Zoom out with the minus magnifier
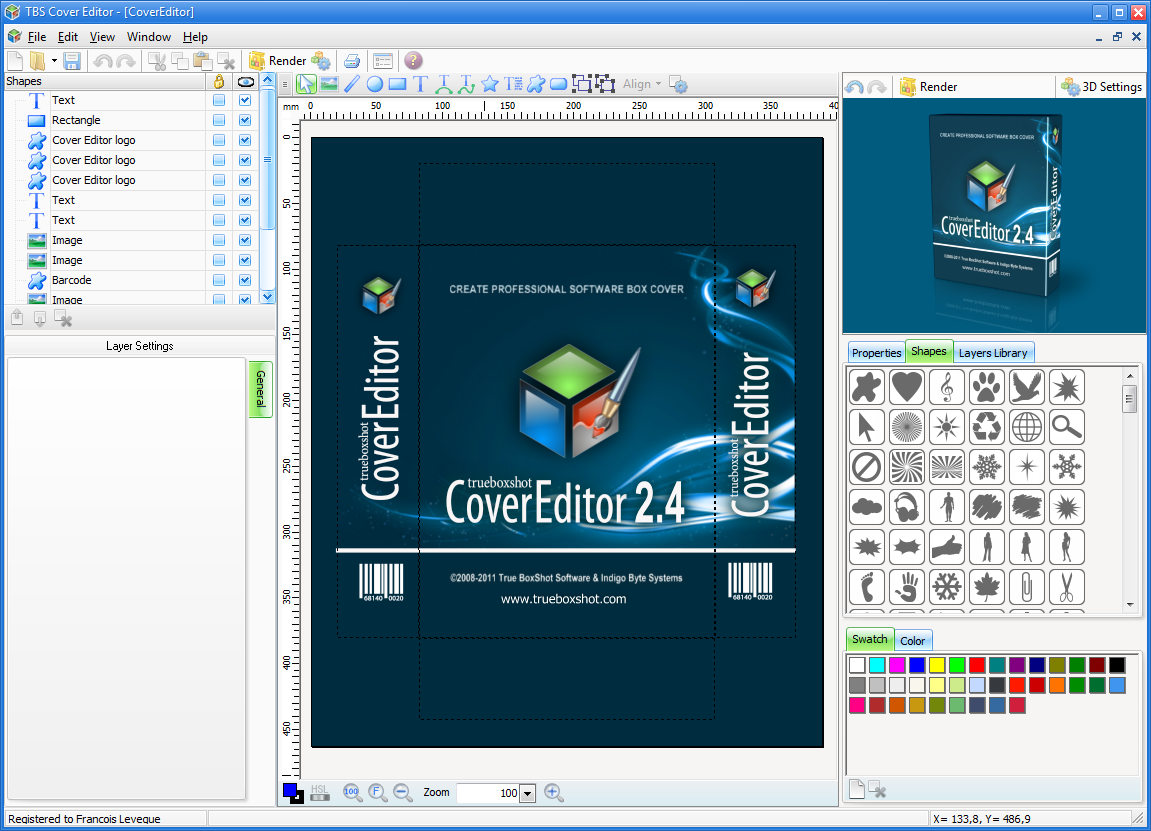The width and height of the screenshot is (1151, 831). 402,793
